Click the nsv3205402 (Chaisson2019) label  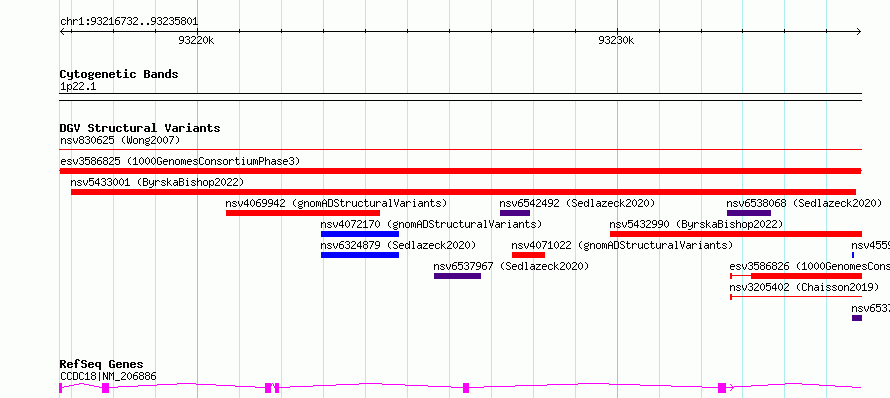pyautogui.click(x=804, y=287)
